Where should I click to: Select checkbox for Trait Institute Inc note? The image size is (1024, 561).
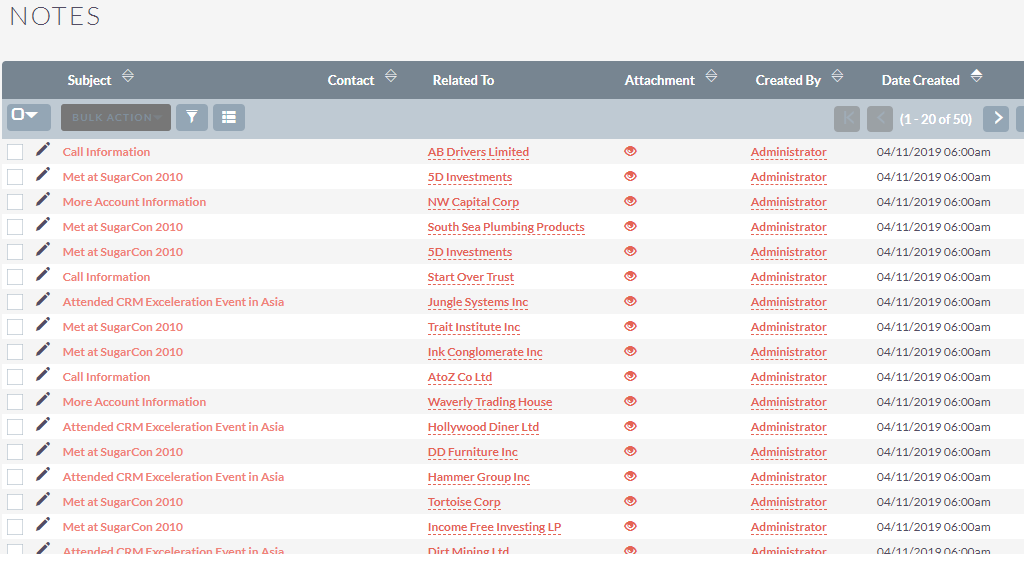click(15, 327)
